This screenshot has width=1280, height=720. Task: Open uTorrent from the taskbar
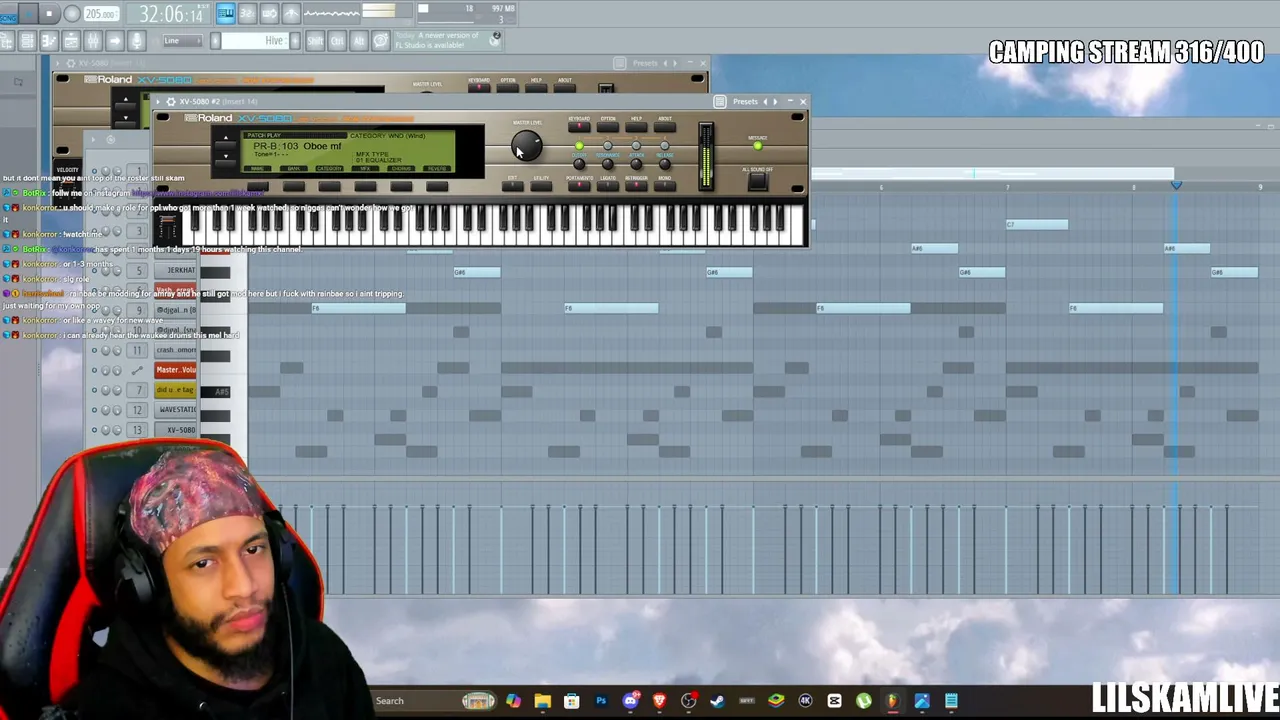coord(863,701)
